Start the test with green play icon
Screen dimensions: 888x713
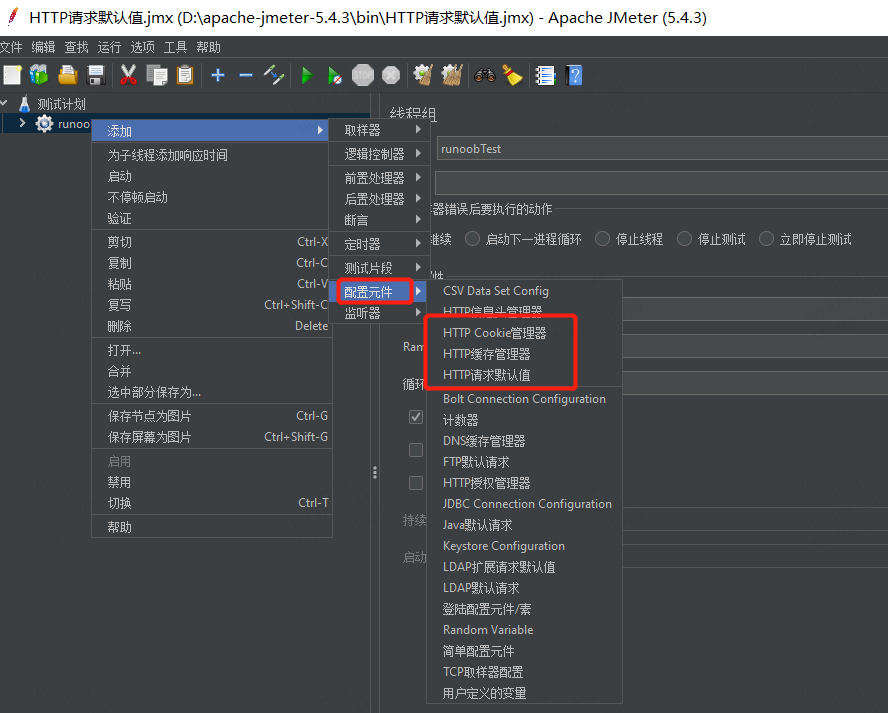[x=307, y=75]
